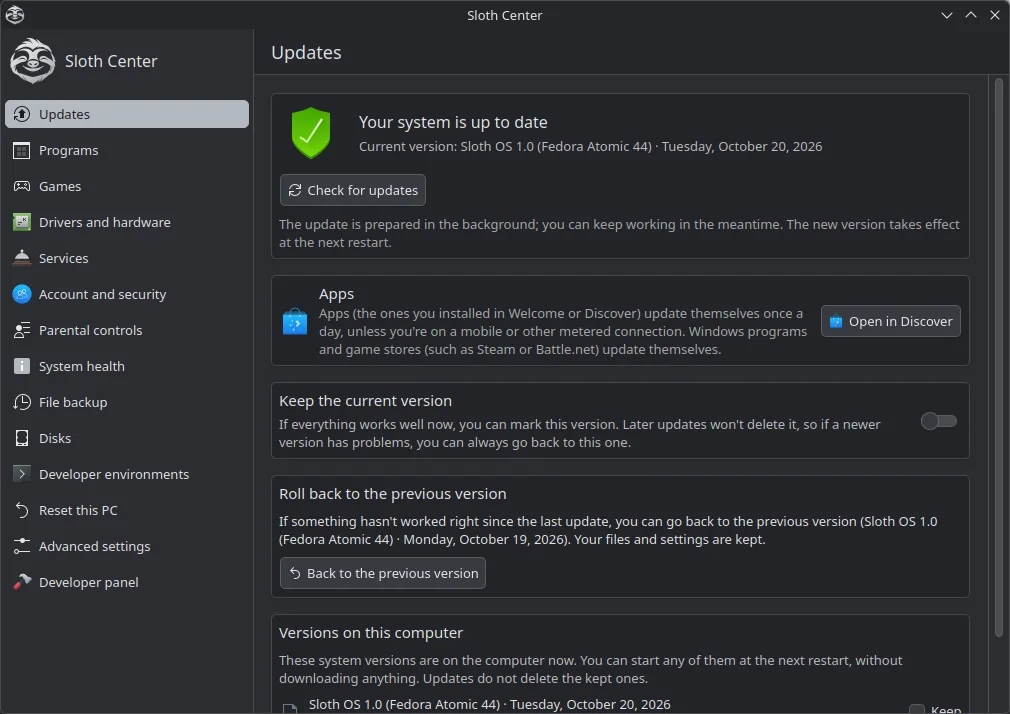Go to Account and security
The image size is (1010, 714).
(127, 294)
